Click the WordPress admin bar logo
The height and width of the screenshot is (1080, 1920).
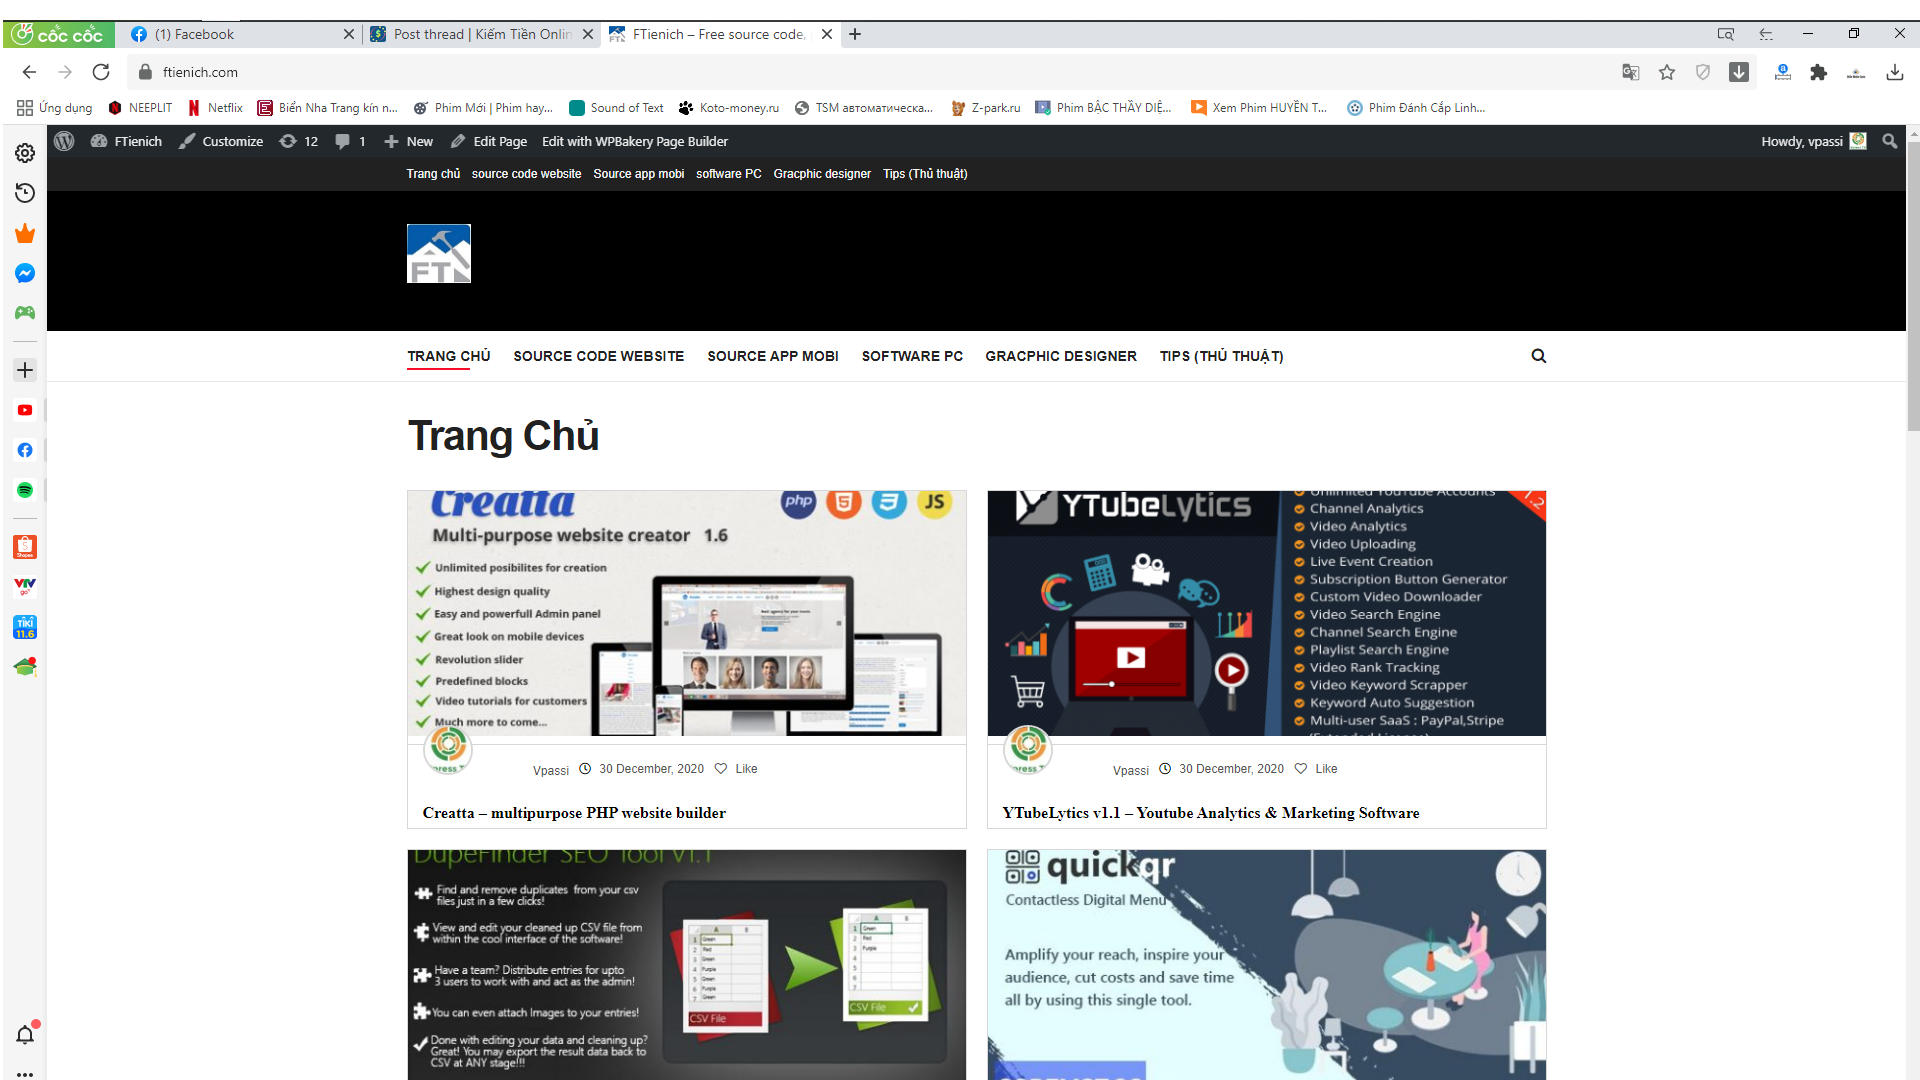point(64,141)
